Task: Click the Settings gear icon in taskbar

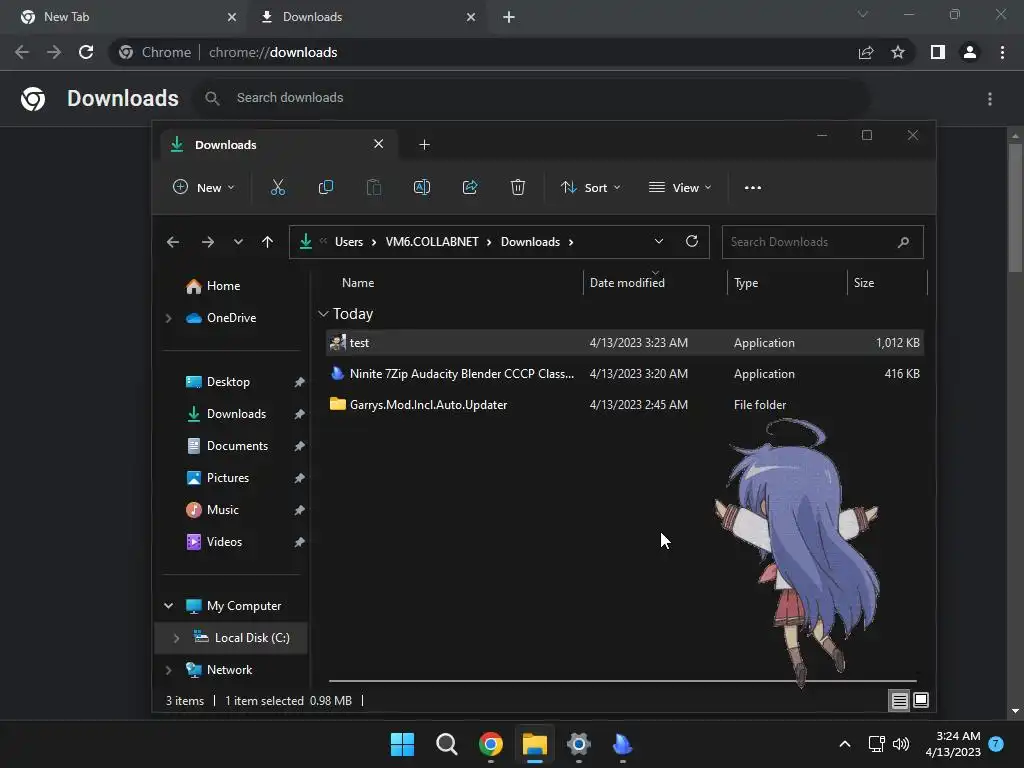Action: (x=579, y=744)
